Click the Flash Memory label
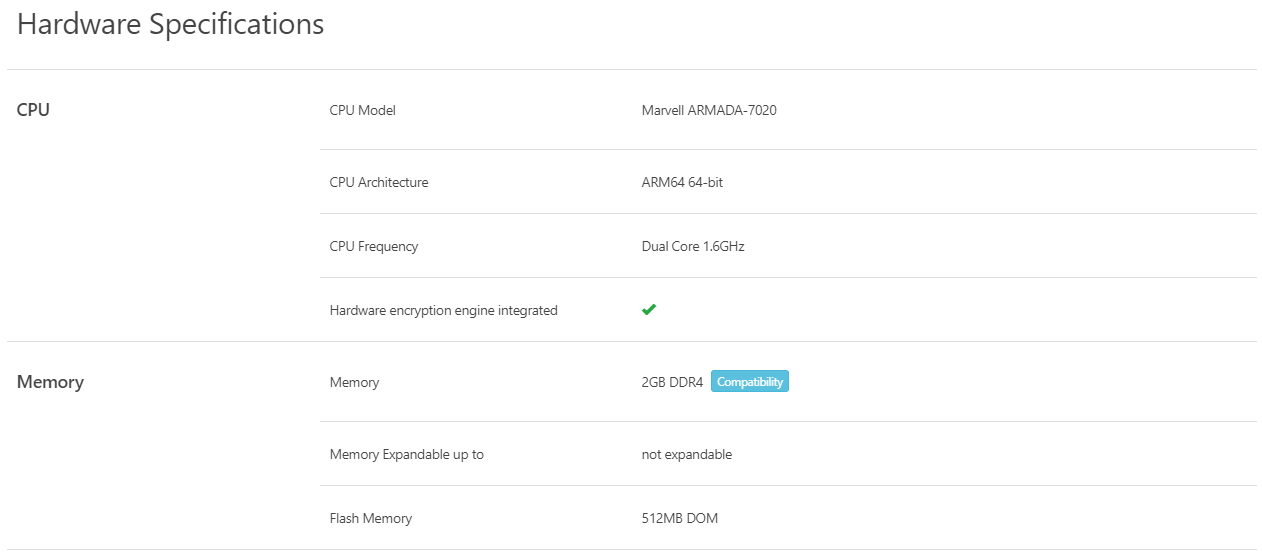This screenshot has width=1262, height=553. [x=370, y=518]
